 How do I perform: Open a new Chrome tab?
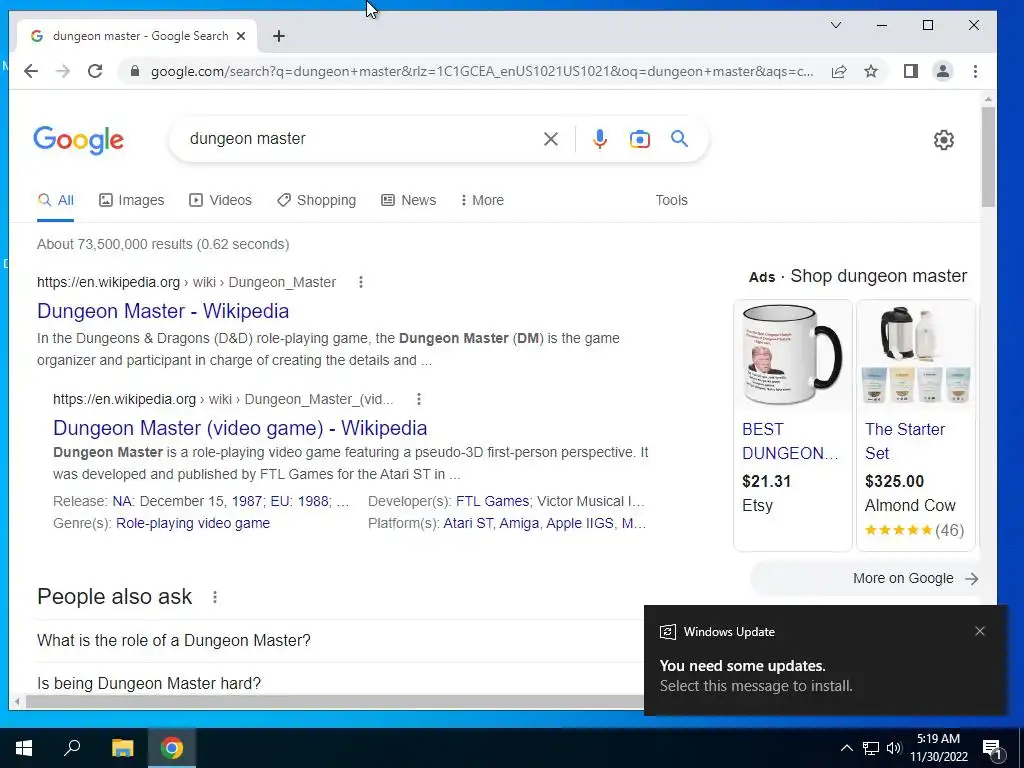click(x=279, y=36)
